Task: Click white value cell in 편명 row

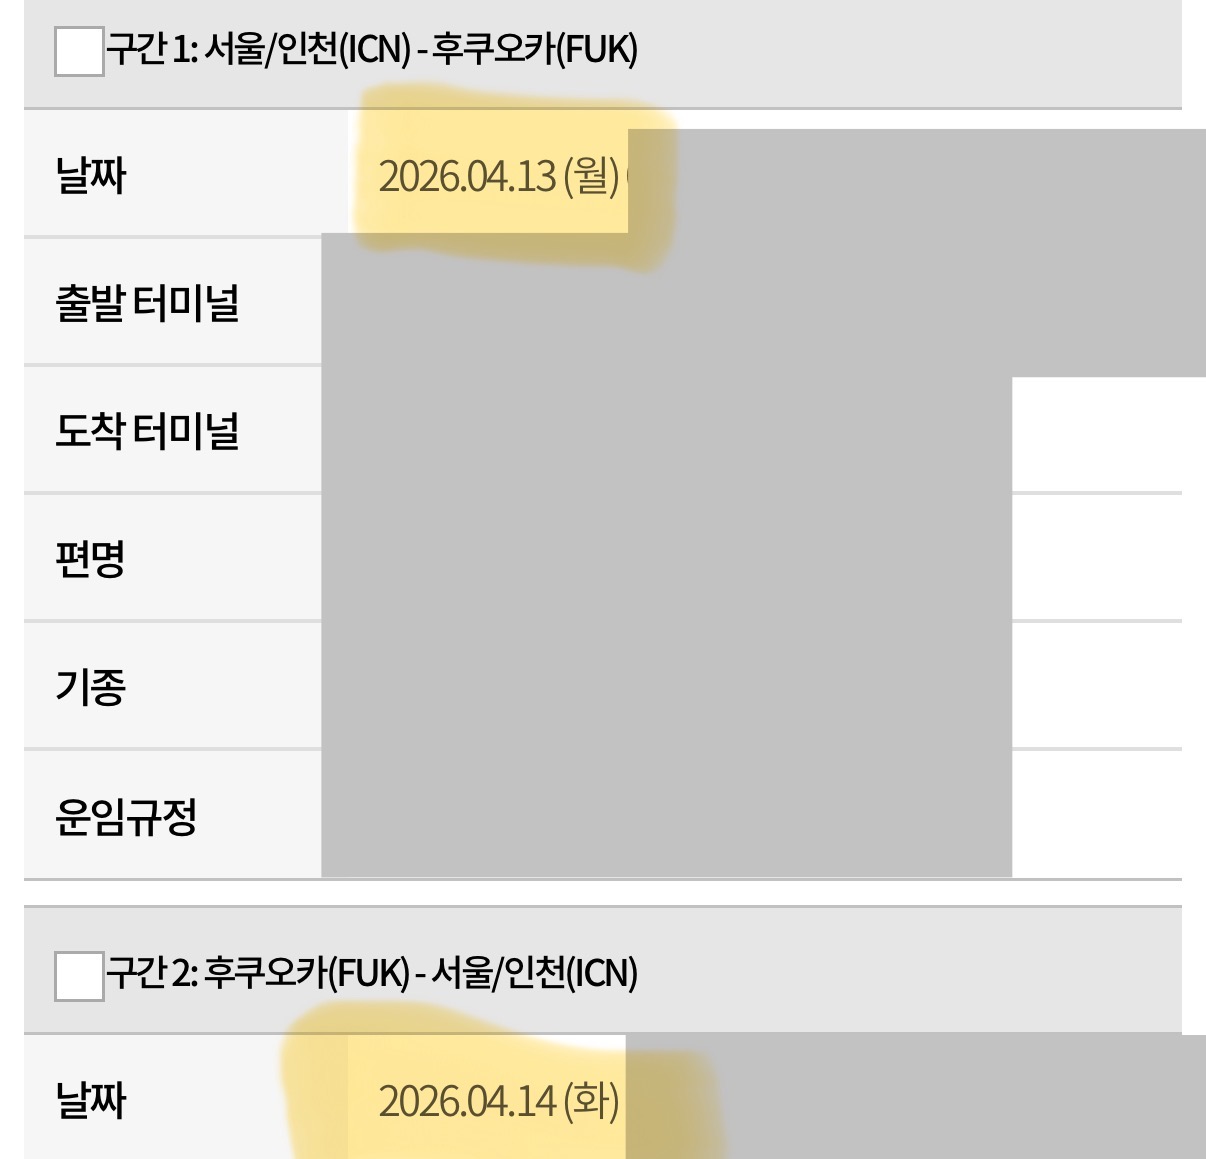Action: [x=1096, y=559]
